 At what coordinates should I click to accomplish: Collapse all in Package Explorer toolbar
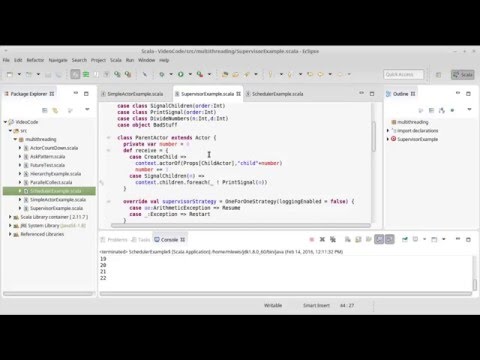click(x=45, y=110)
